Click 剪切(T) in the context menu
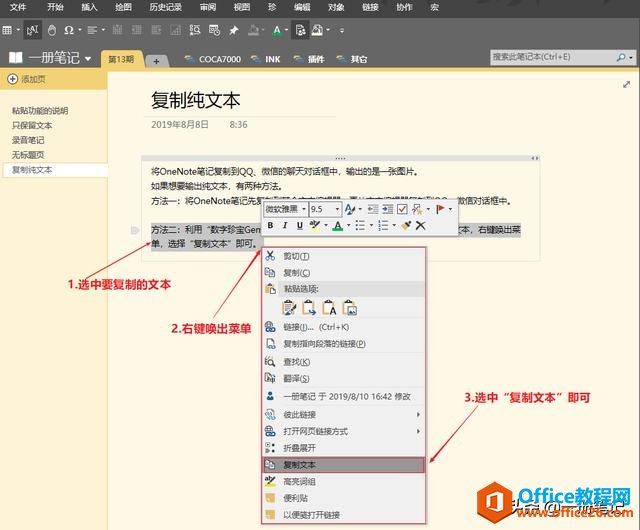The width and height of the screenshot is (640, 530). (x=343, y=256)
